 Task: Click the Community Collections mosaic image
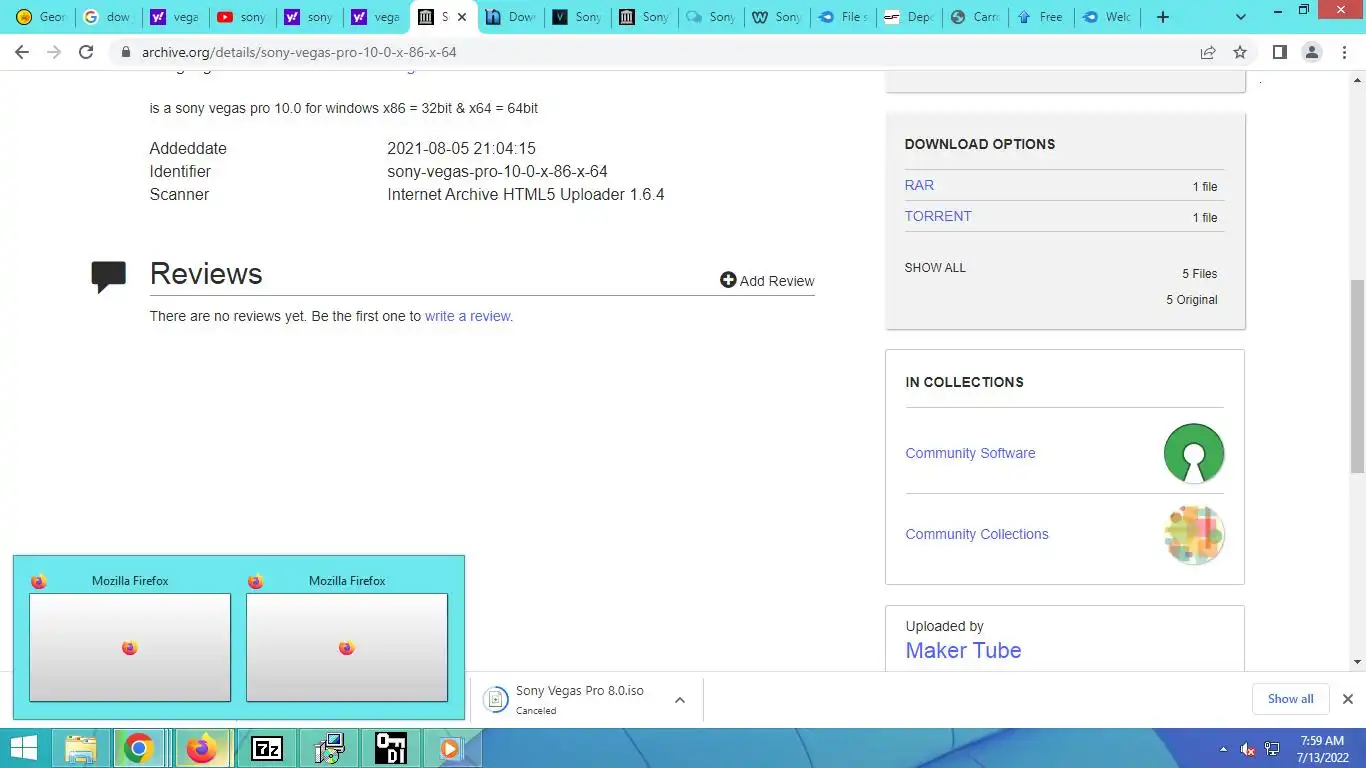[x=1194, y=534]
